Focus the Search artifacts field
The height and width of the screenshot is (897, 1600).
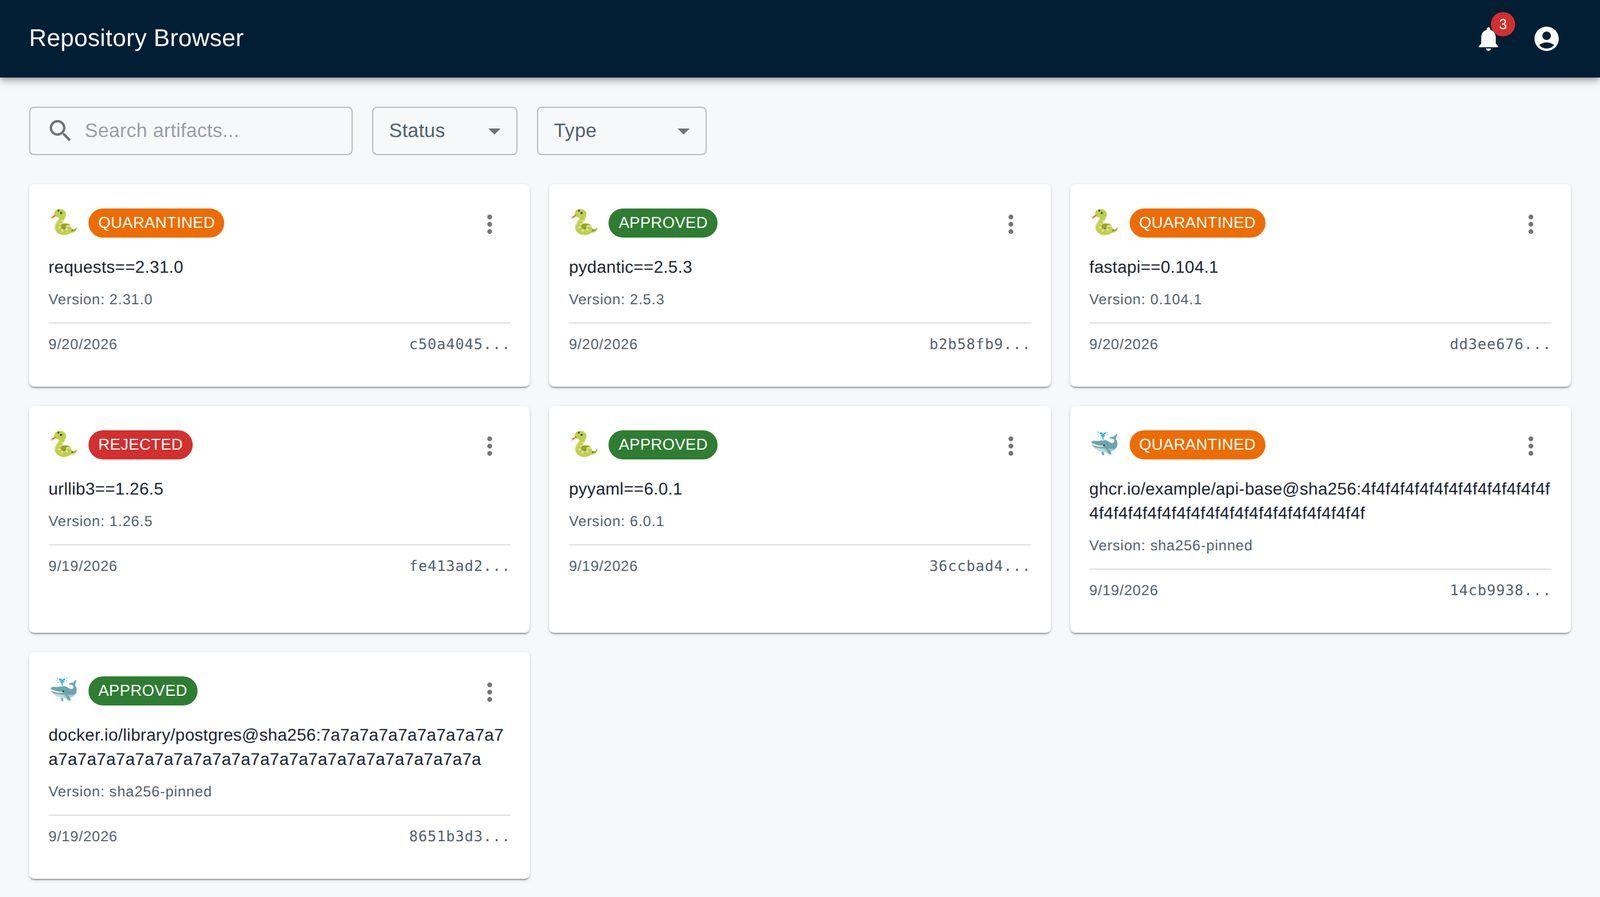click(191, 131)
